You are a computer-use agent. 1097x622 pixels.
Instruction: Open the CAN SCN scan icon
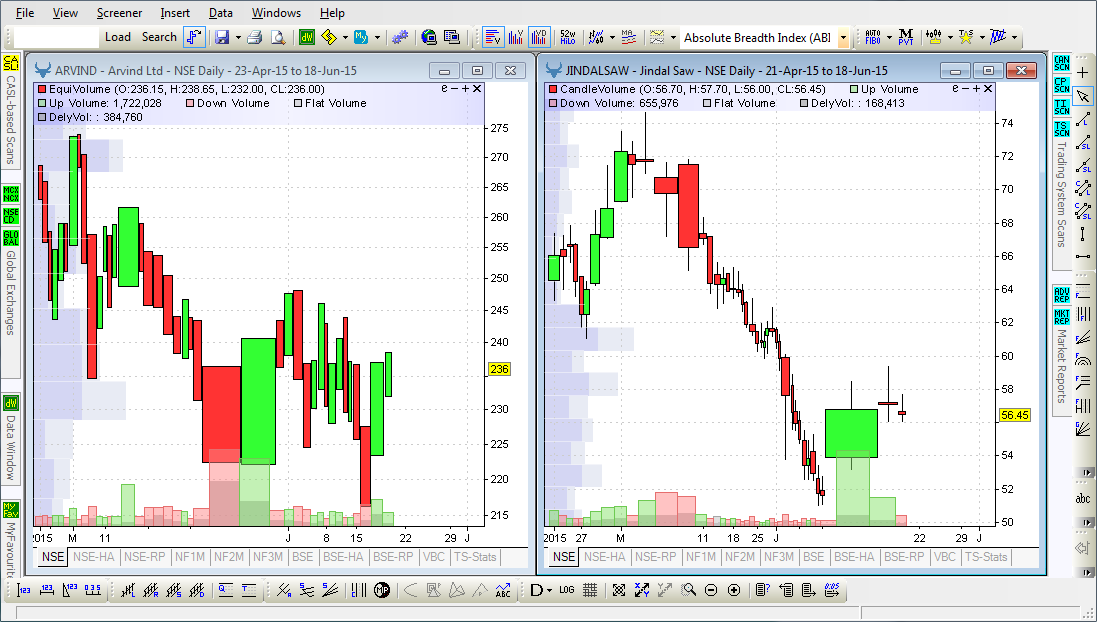[1061, 63]
